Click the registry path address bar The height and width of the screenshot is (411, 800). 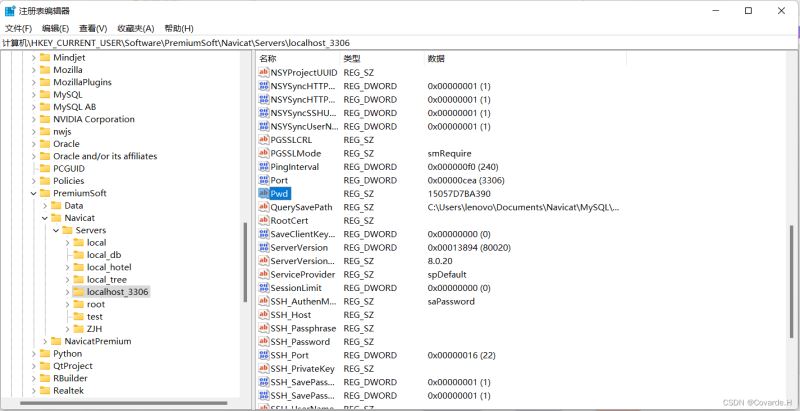click(x=398, y=43)
